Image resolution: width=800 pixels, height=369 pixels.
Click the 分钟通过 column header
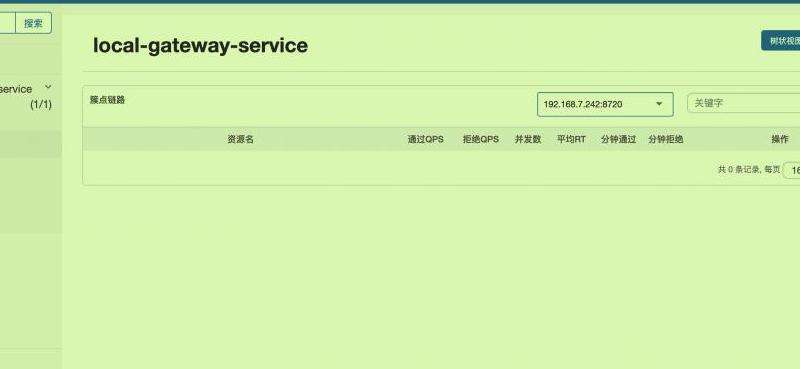618,139
